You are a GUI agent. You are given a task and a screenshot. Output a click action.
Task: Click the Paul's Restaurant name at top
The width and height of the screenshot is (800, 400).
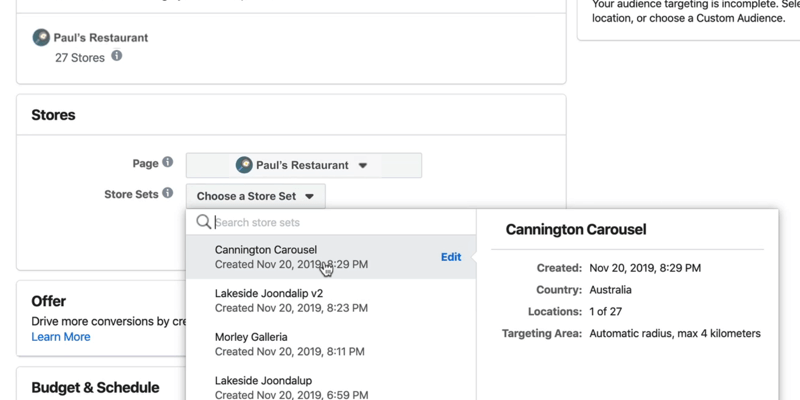pyautogui.click(x=101, y=38)
